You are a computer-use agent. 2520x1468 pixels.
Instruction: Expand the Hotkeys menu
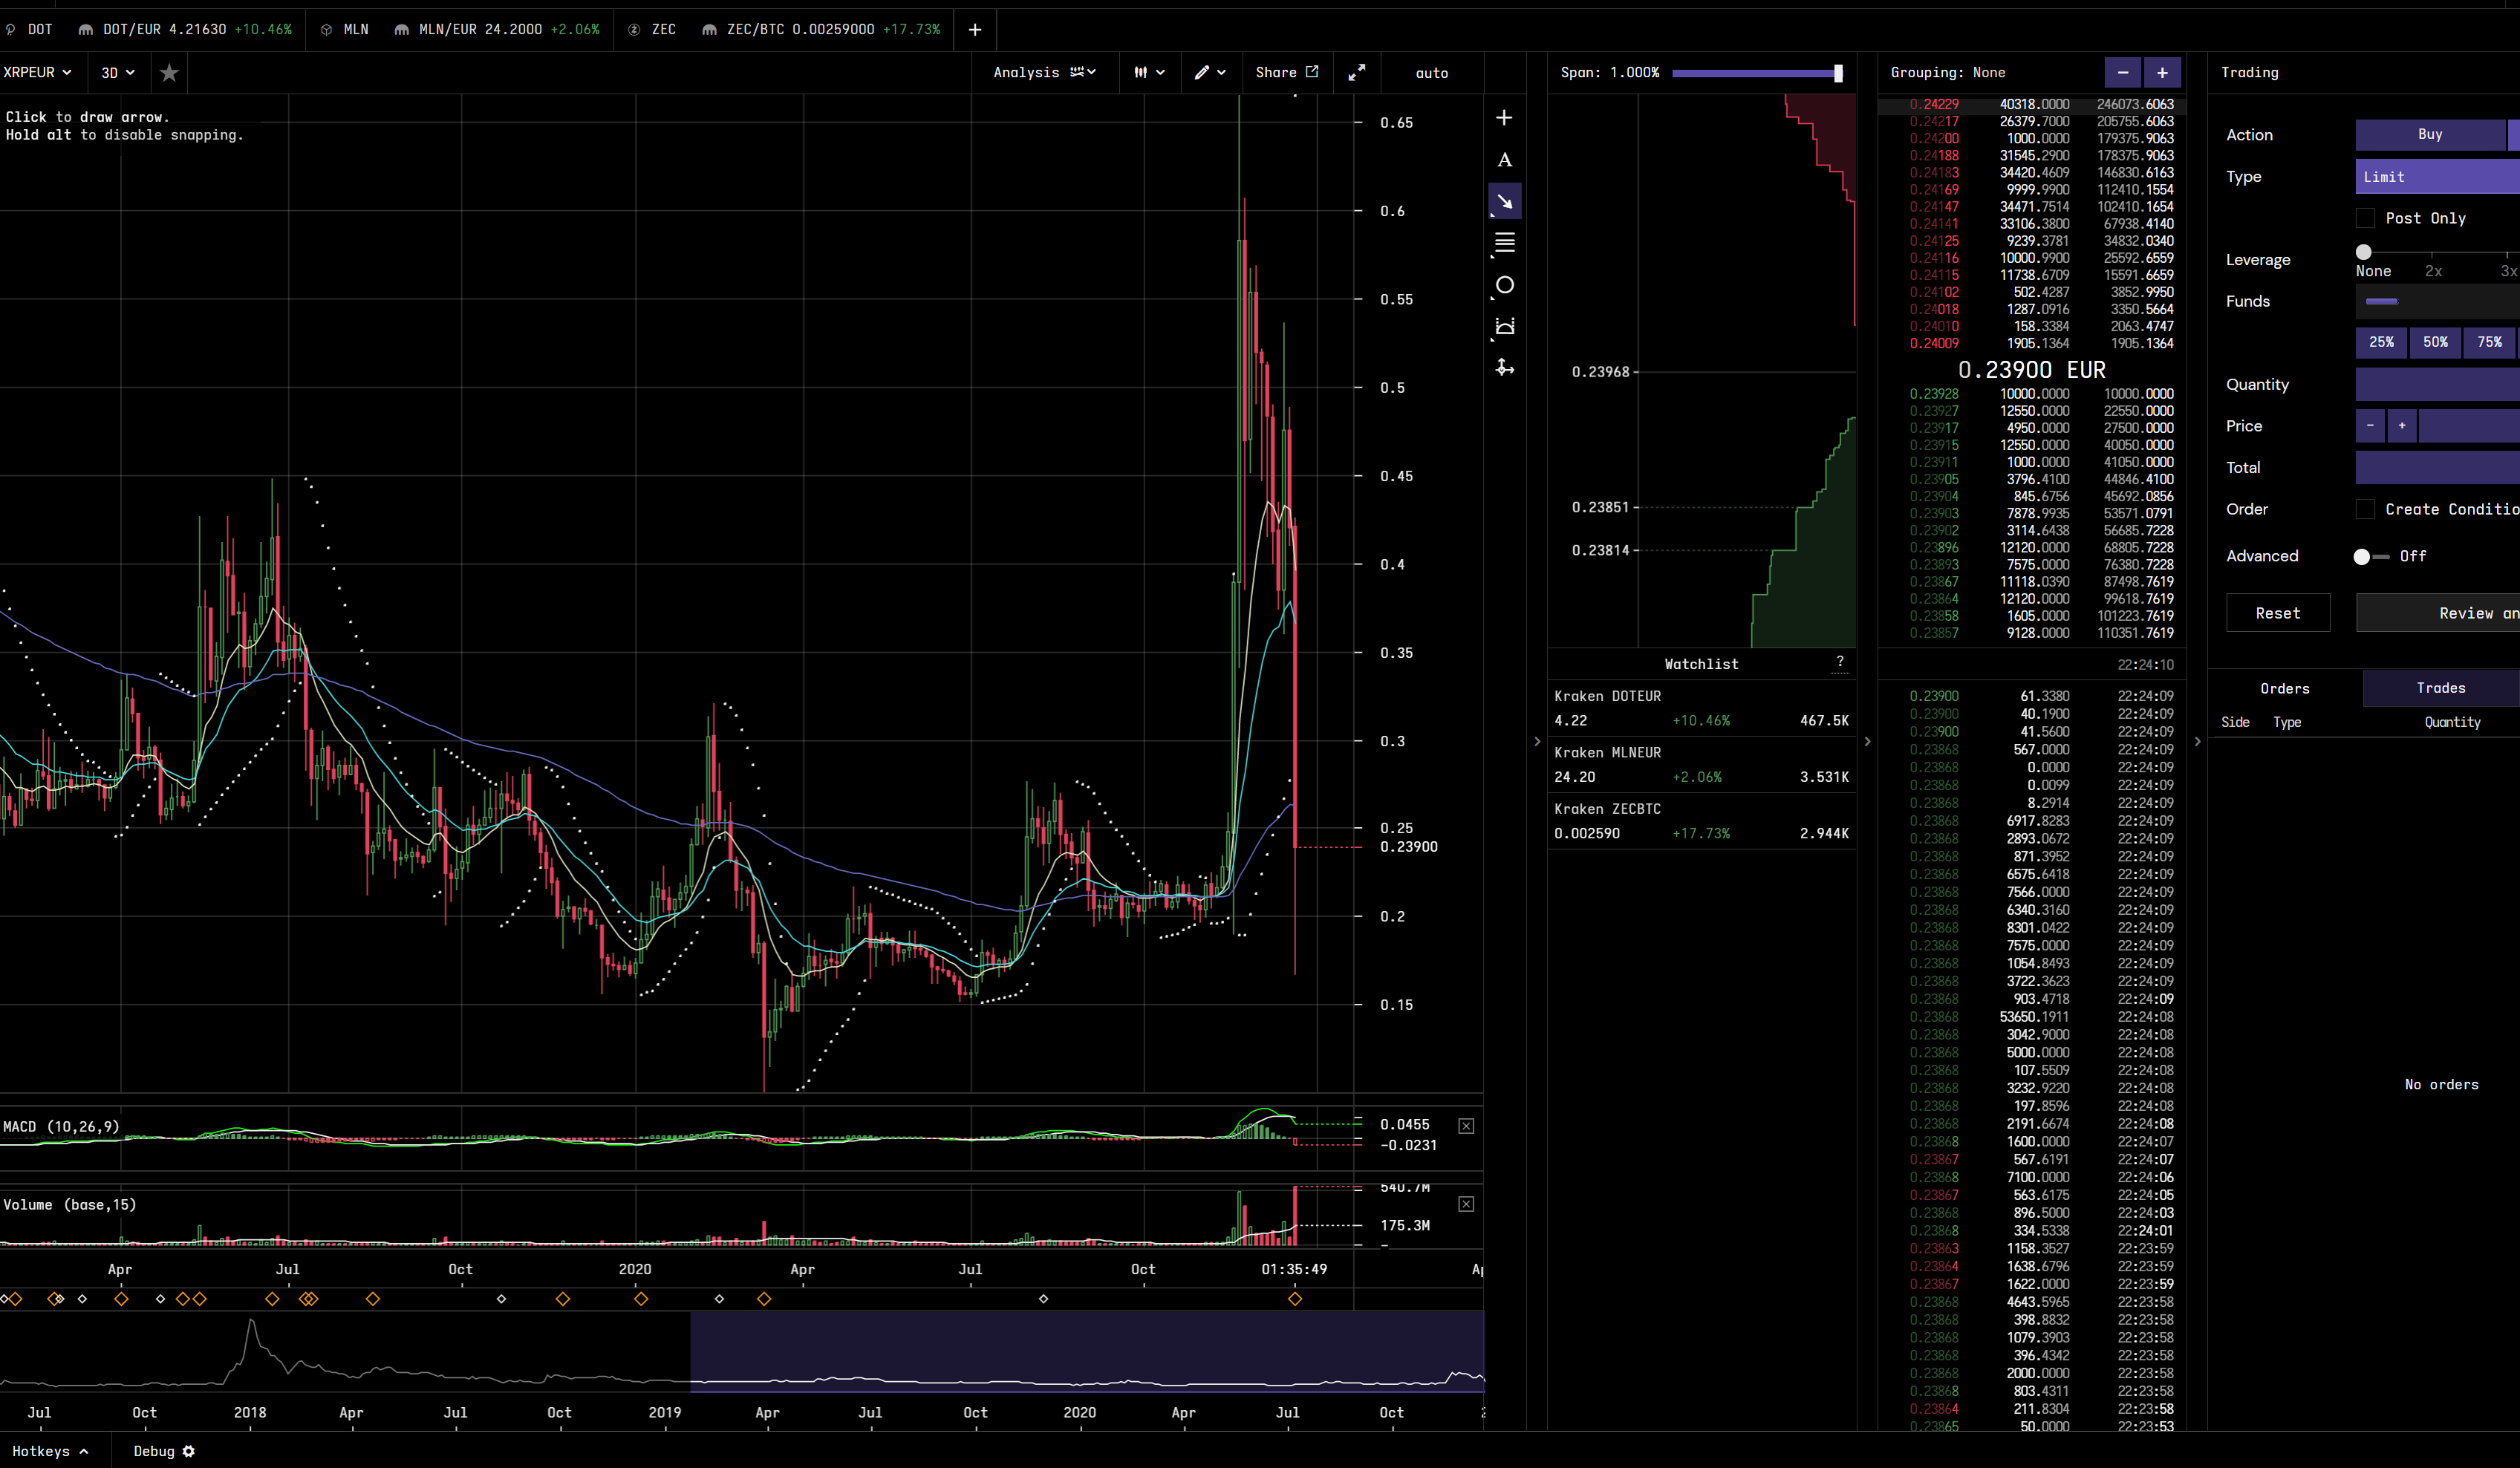click(50, 1451)
